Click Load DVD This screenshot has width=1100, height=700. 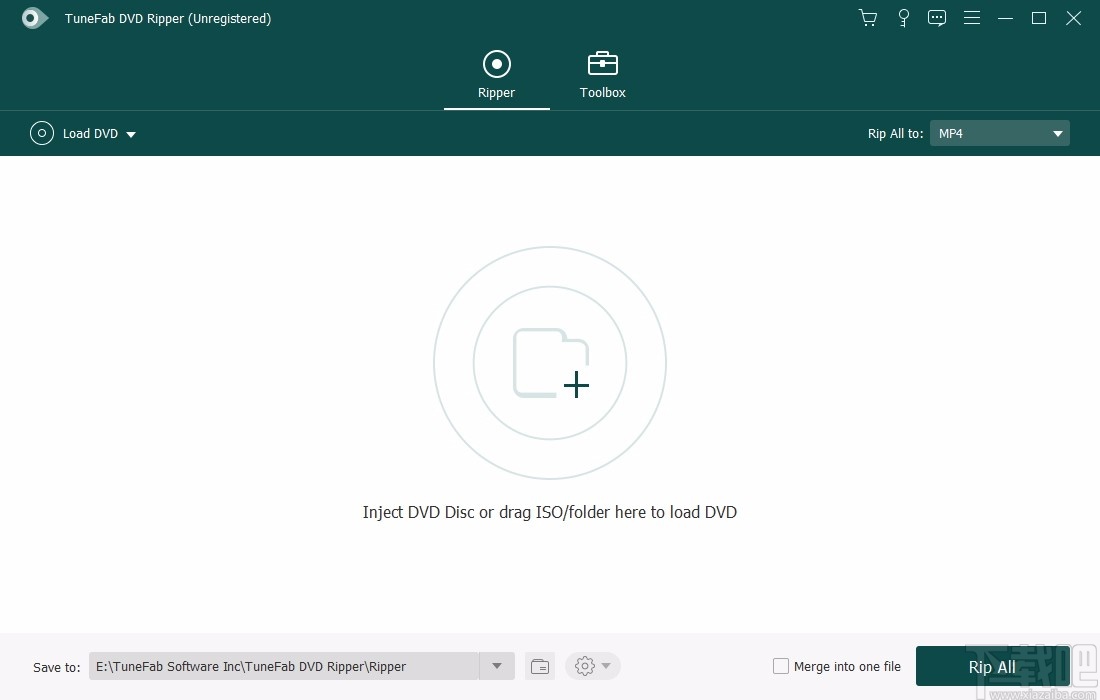click(90, 133)
